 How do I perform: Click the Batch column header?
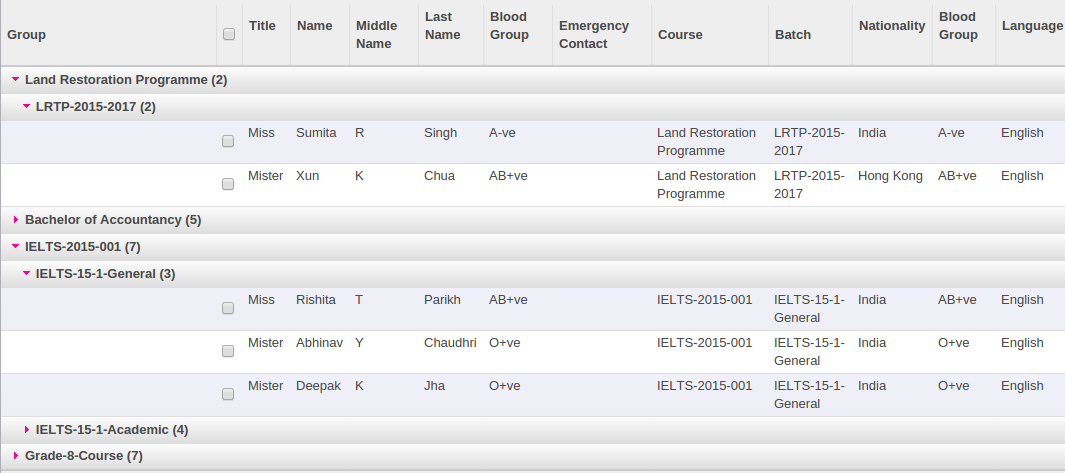click(x=793, y=35)
